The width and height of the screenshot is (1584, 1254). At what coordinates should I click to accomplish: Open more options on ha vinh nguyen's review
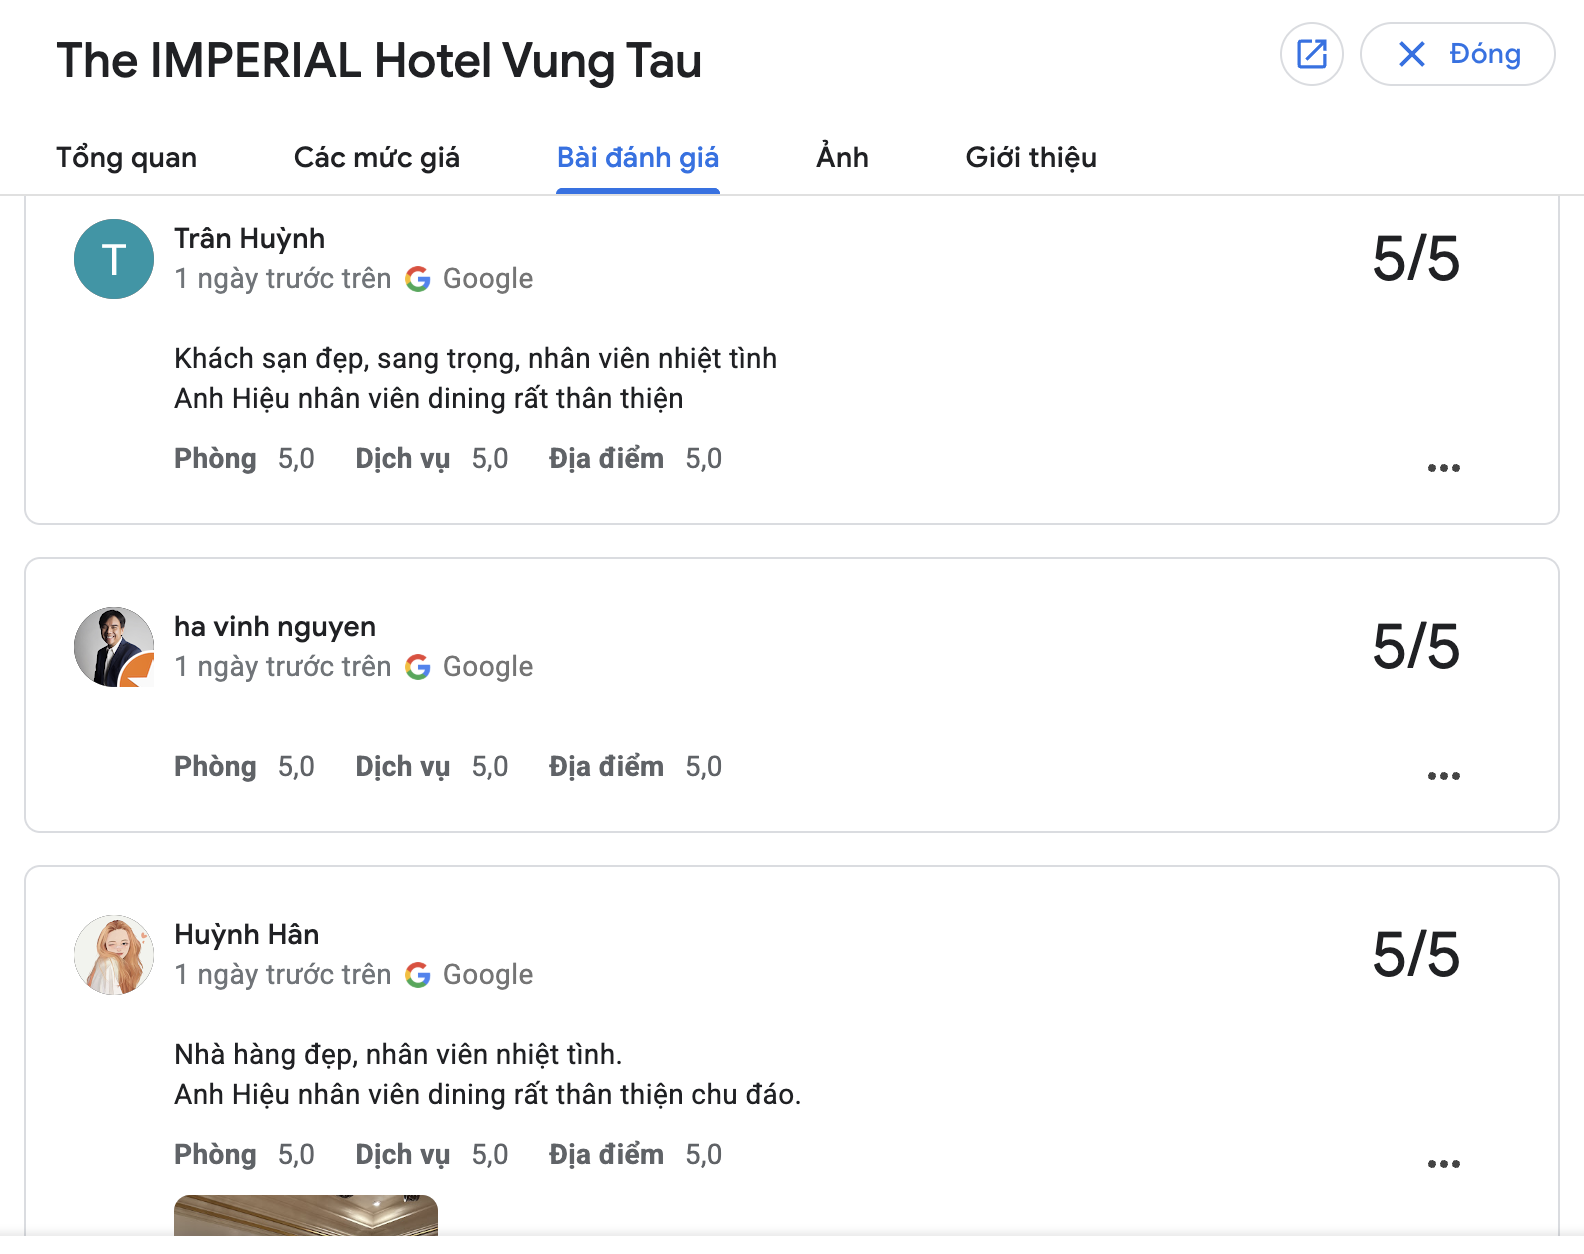click(x=1443, y=776)
